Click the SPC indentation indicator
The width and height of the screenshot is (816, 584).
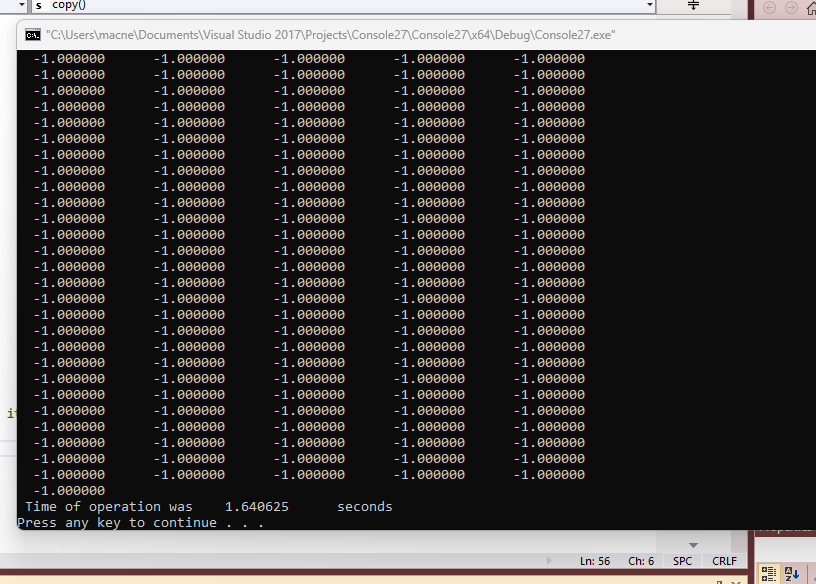tap(683, 561)
